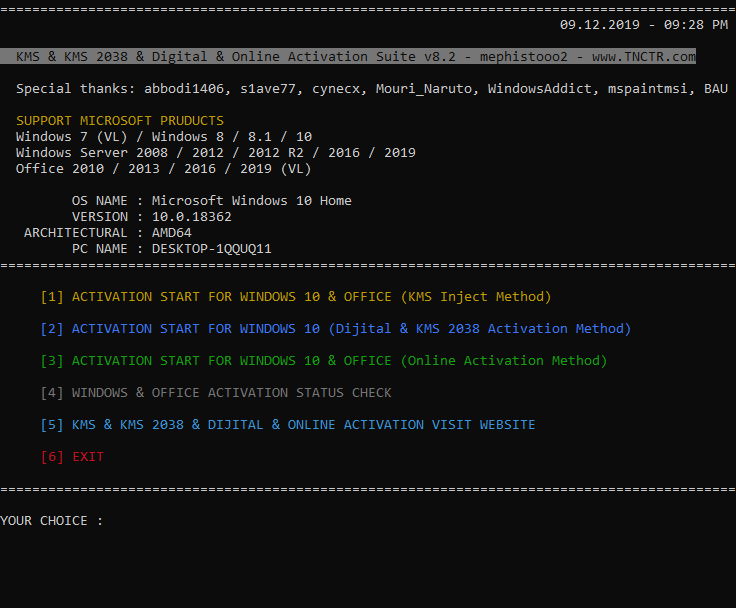
Task: Click the Windows 7 (VL) support line
Action: [x=164, y=137]
